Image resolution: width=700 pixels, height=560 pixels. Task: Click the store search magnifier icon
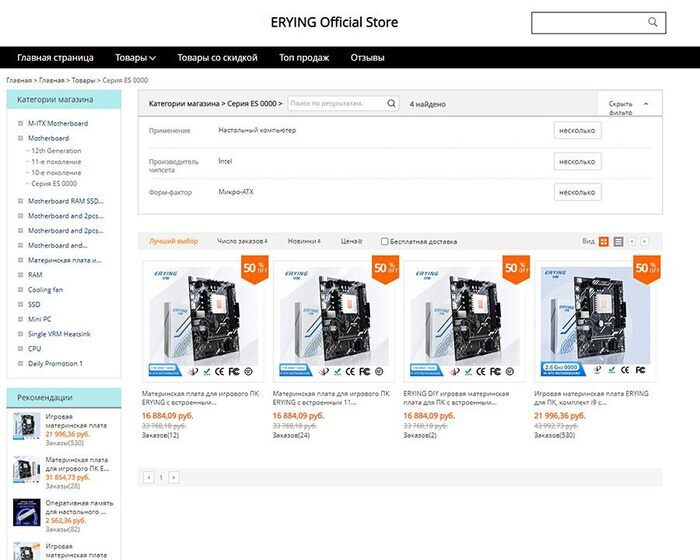pos(652,22)
